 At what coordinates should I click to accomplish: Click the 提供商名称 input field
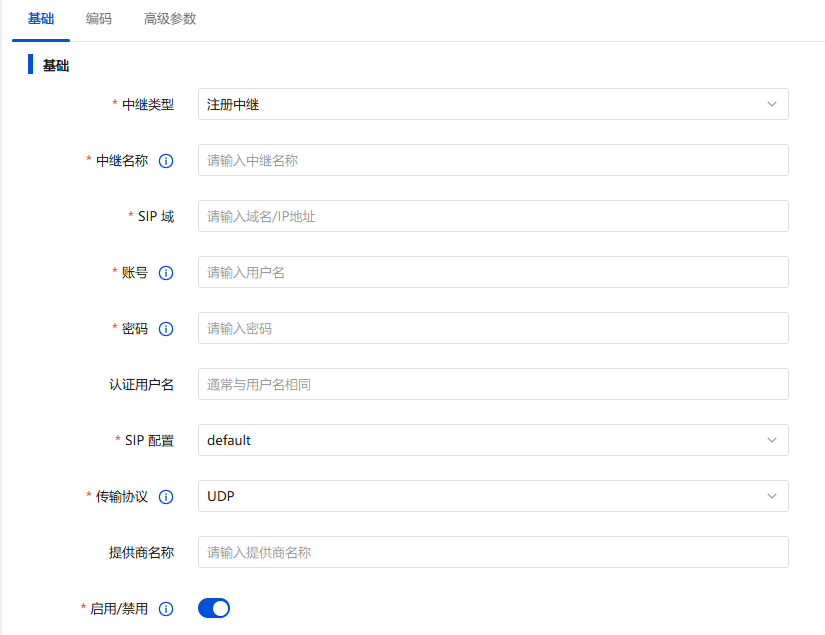(x=492, y=552)
